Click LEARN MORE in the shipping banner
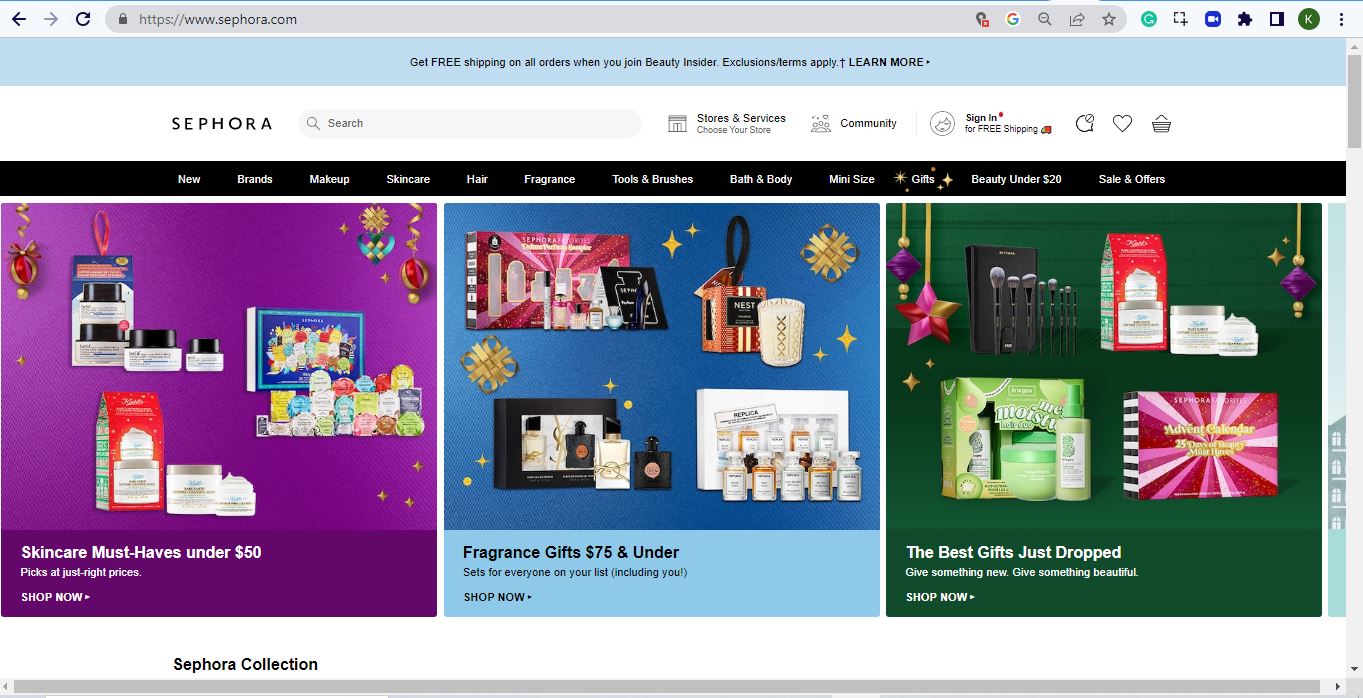Viewport: 1363px width, 698px height. (x=888, y=62)
